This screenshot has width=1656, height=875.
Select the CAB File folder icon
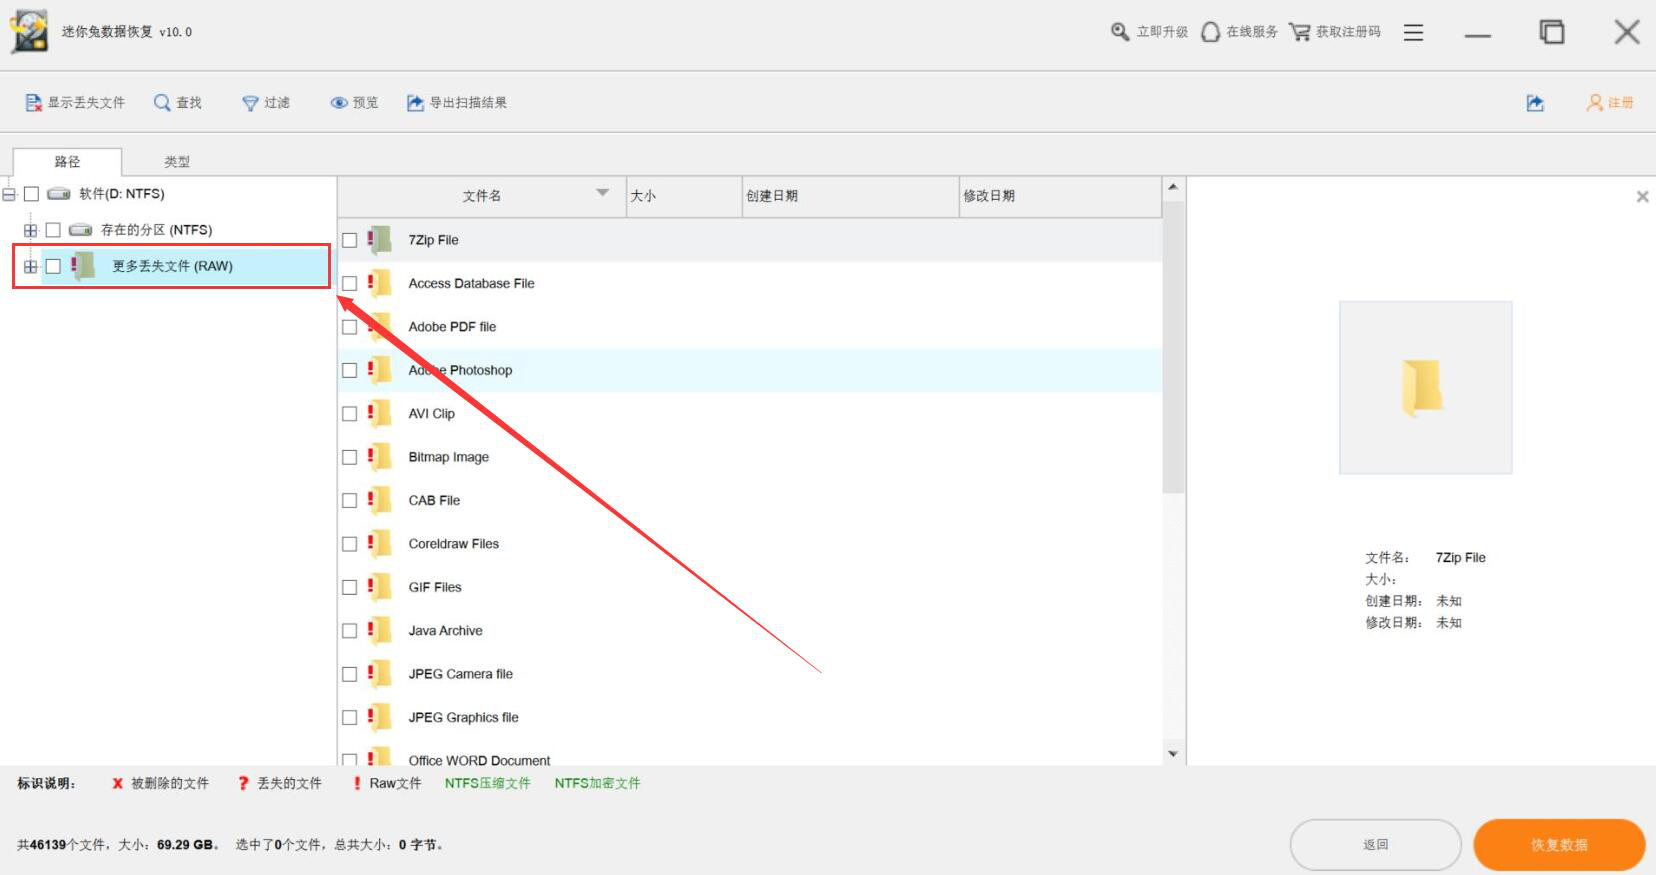pos(380,500)
